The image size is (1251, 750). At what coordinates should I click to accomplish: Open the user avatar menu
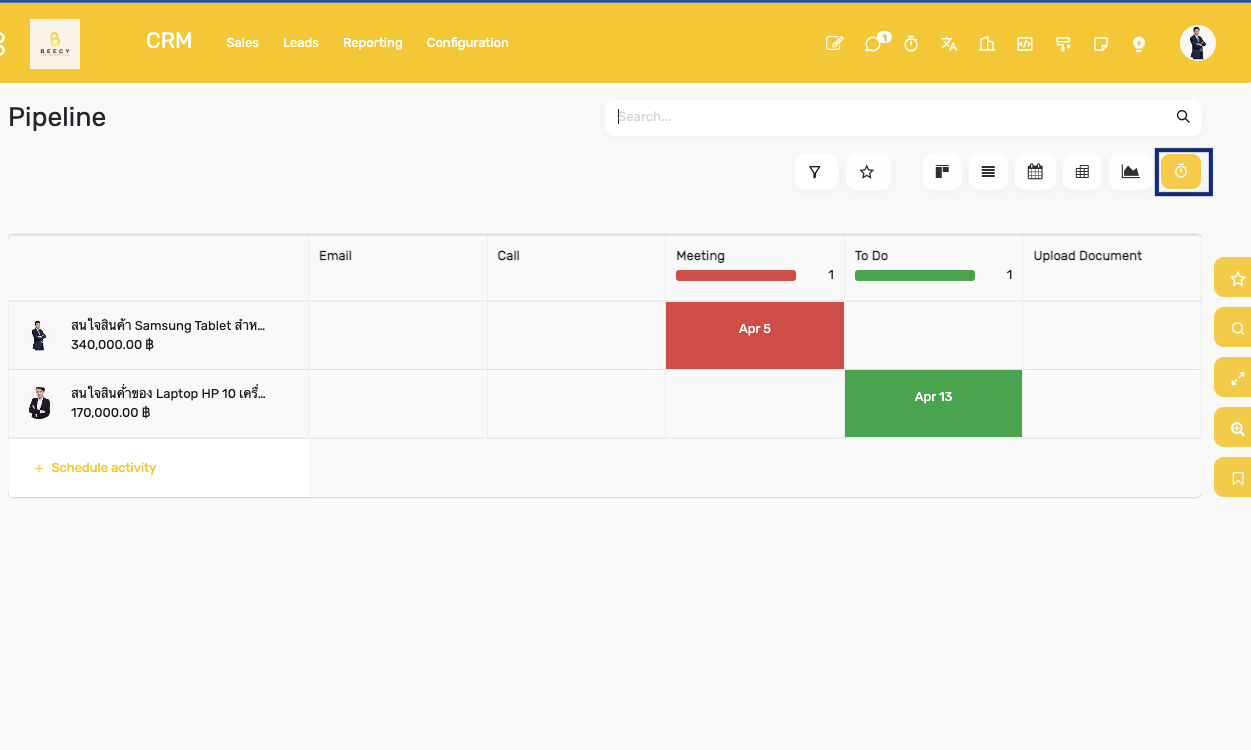pos(1198,43)
